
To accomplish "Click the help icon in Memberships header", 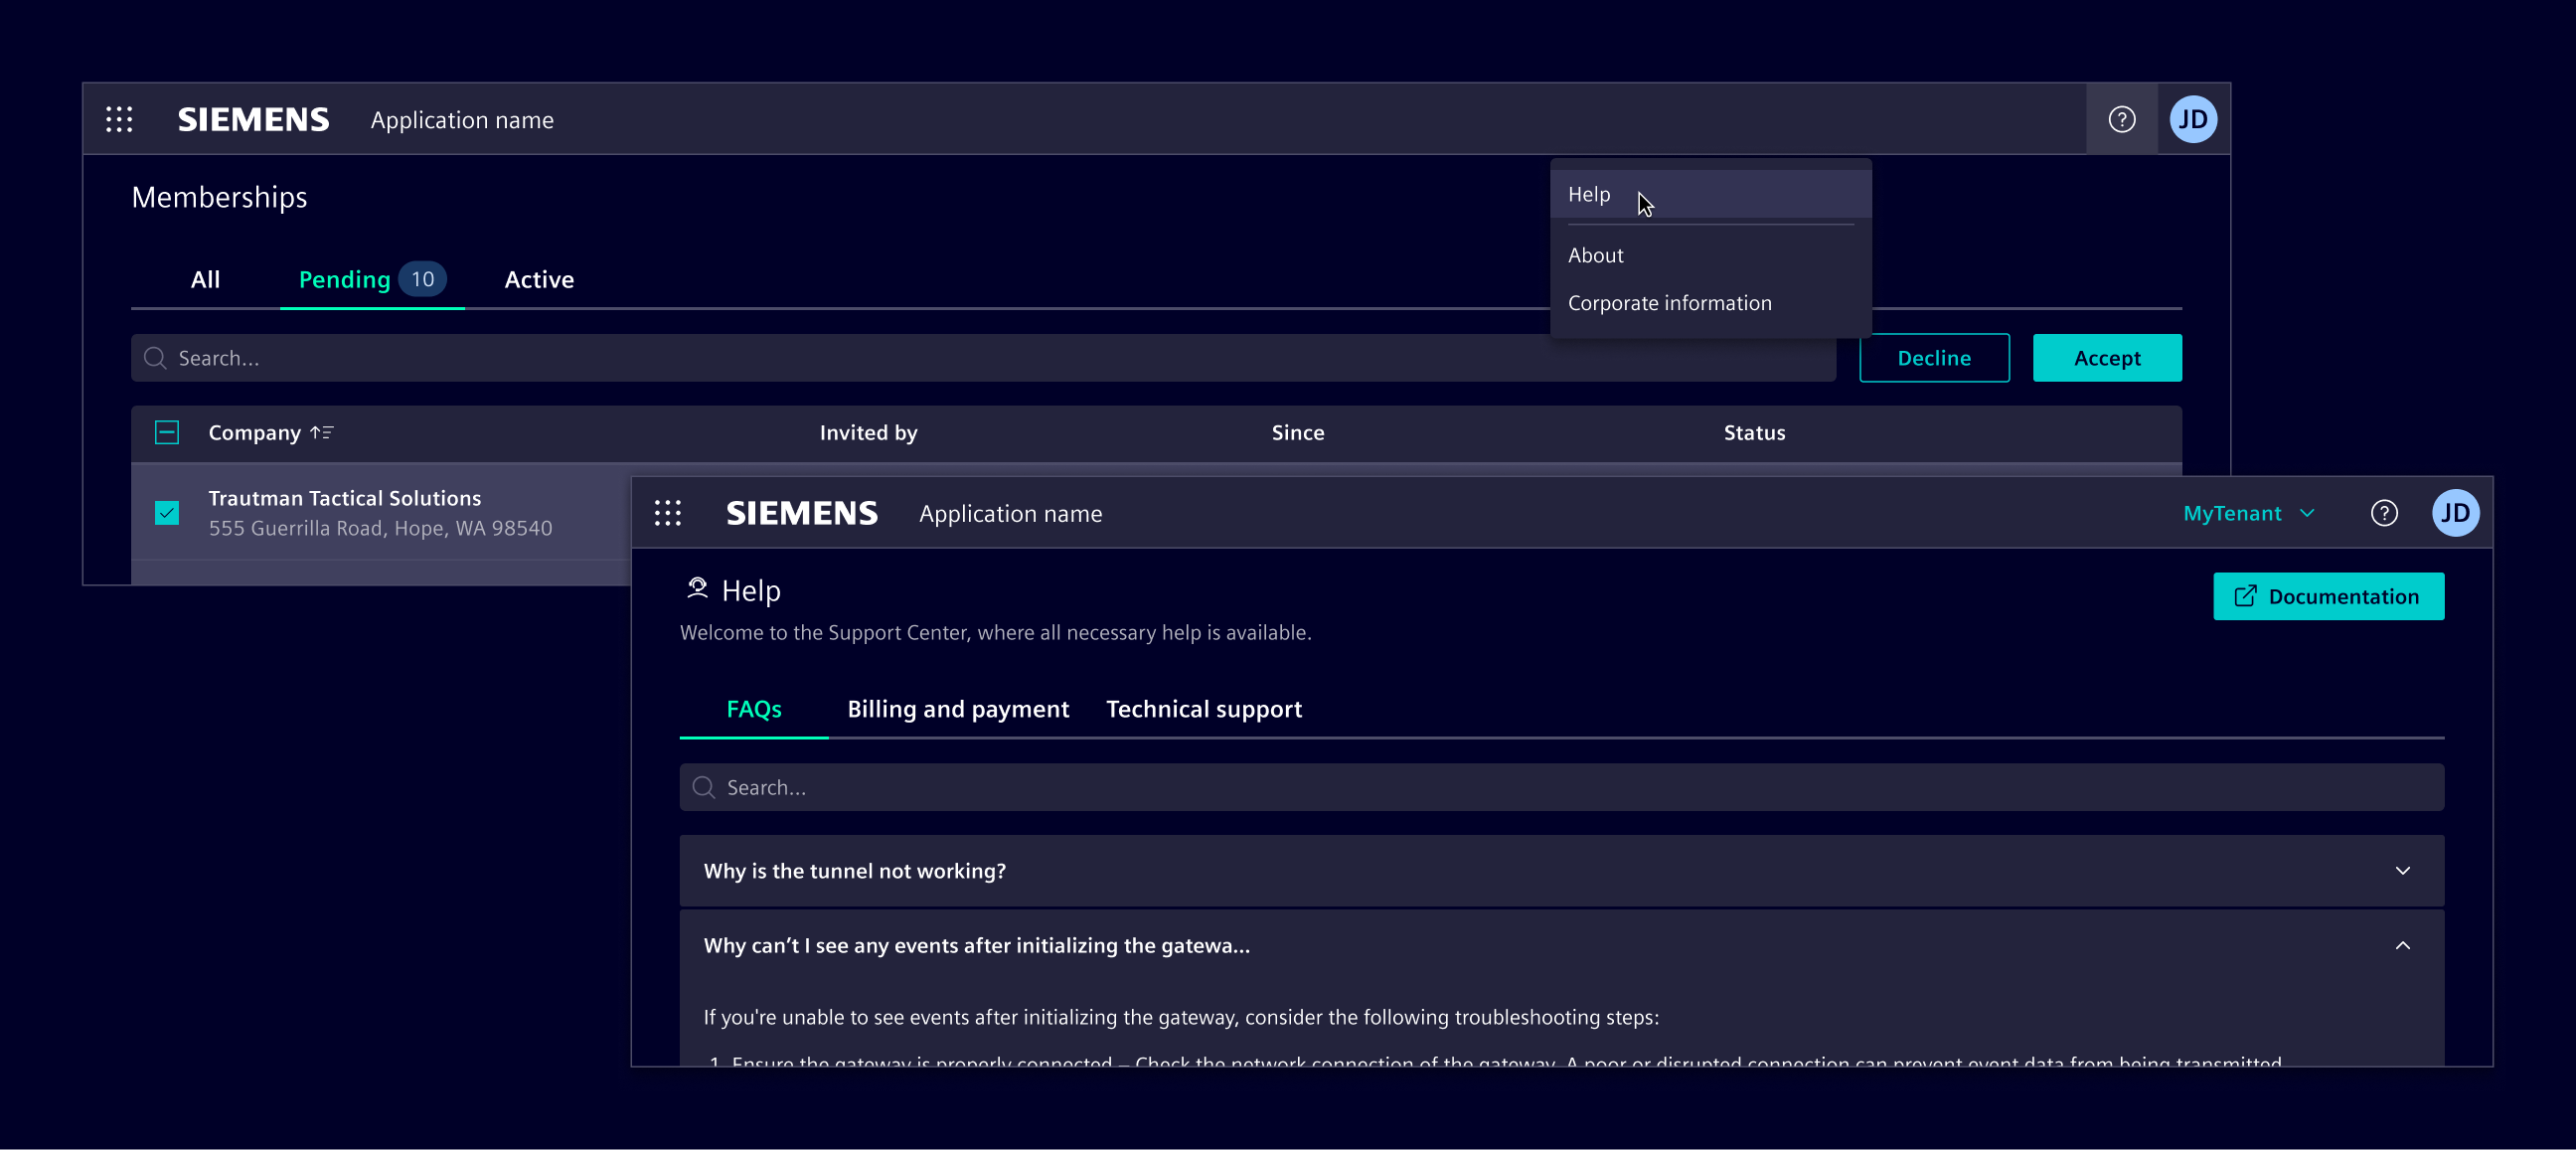I will pos(2121,119).
